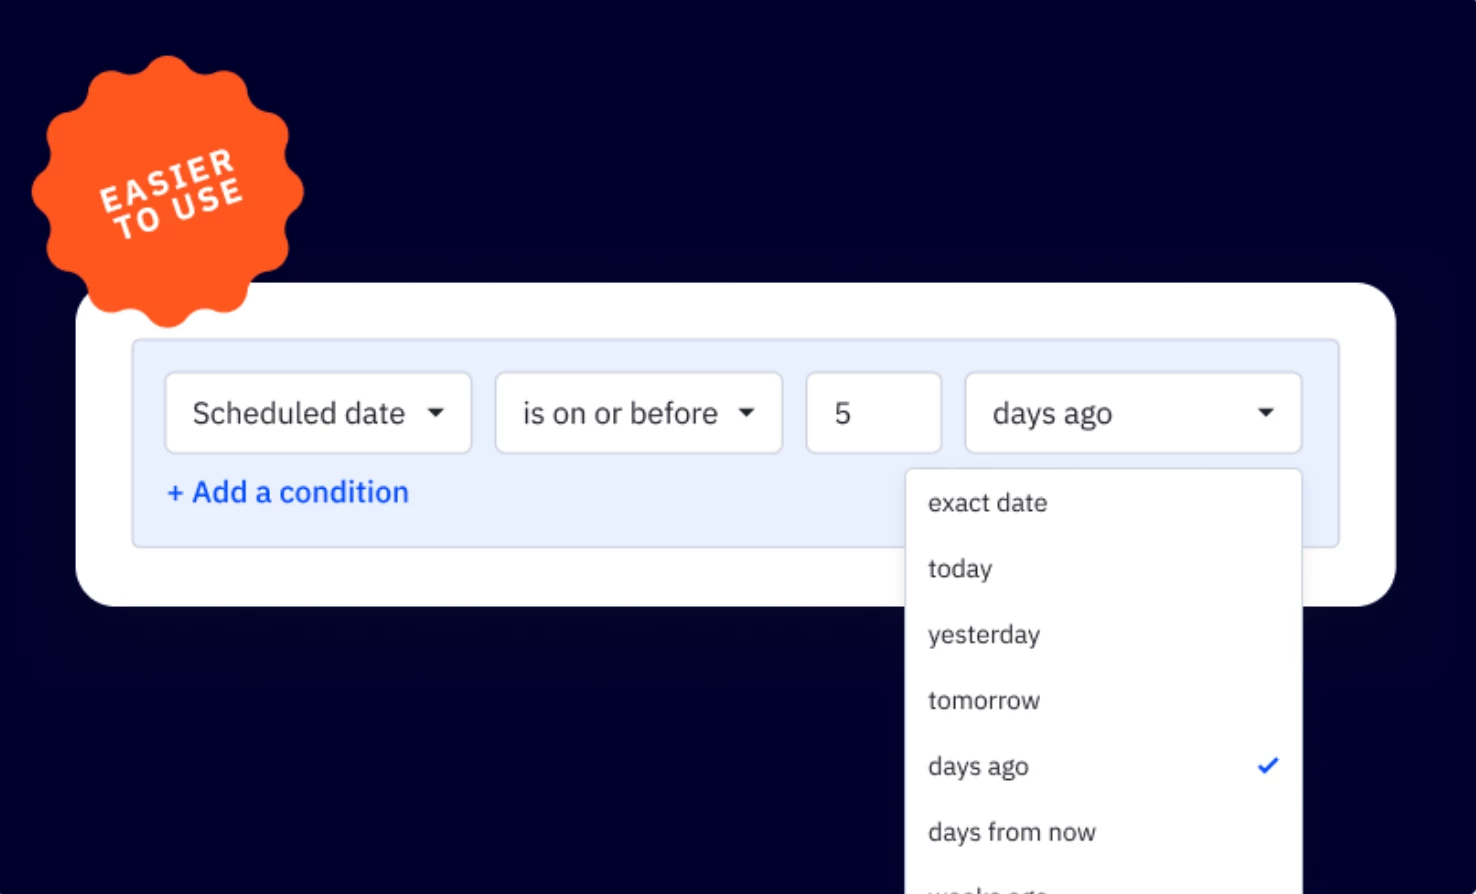Viewport: 1476px width, 894px height.
Task: Choose "today" in the date options list
Action: (959, 568)
